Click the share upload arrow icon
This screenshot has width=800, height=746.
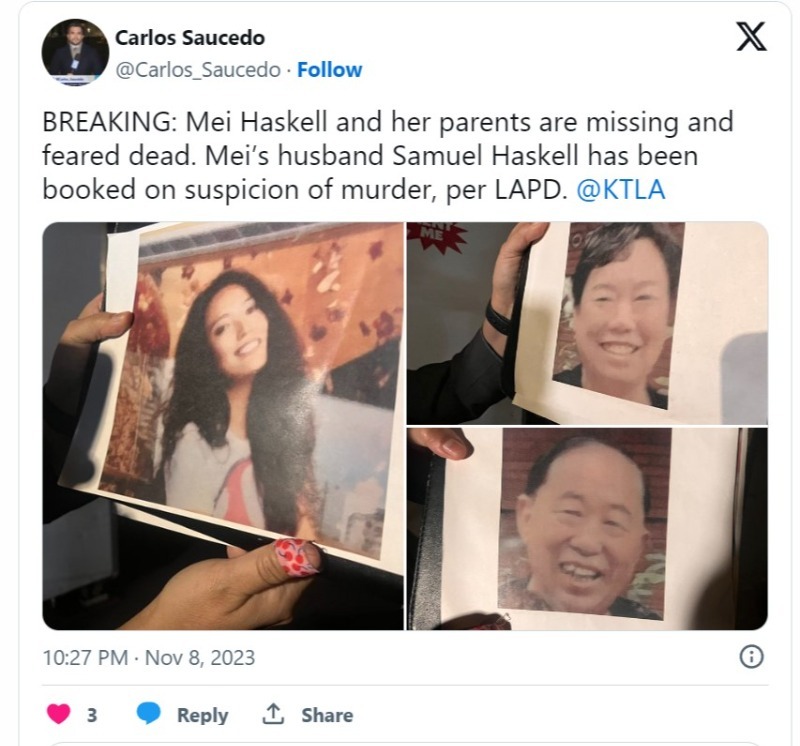[273, 714]
